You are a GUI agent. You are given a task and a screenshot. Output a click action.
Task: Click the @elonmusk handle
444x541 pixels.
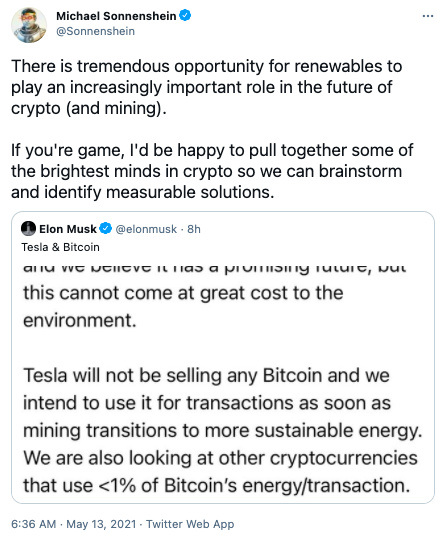(146, 229)
